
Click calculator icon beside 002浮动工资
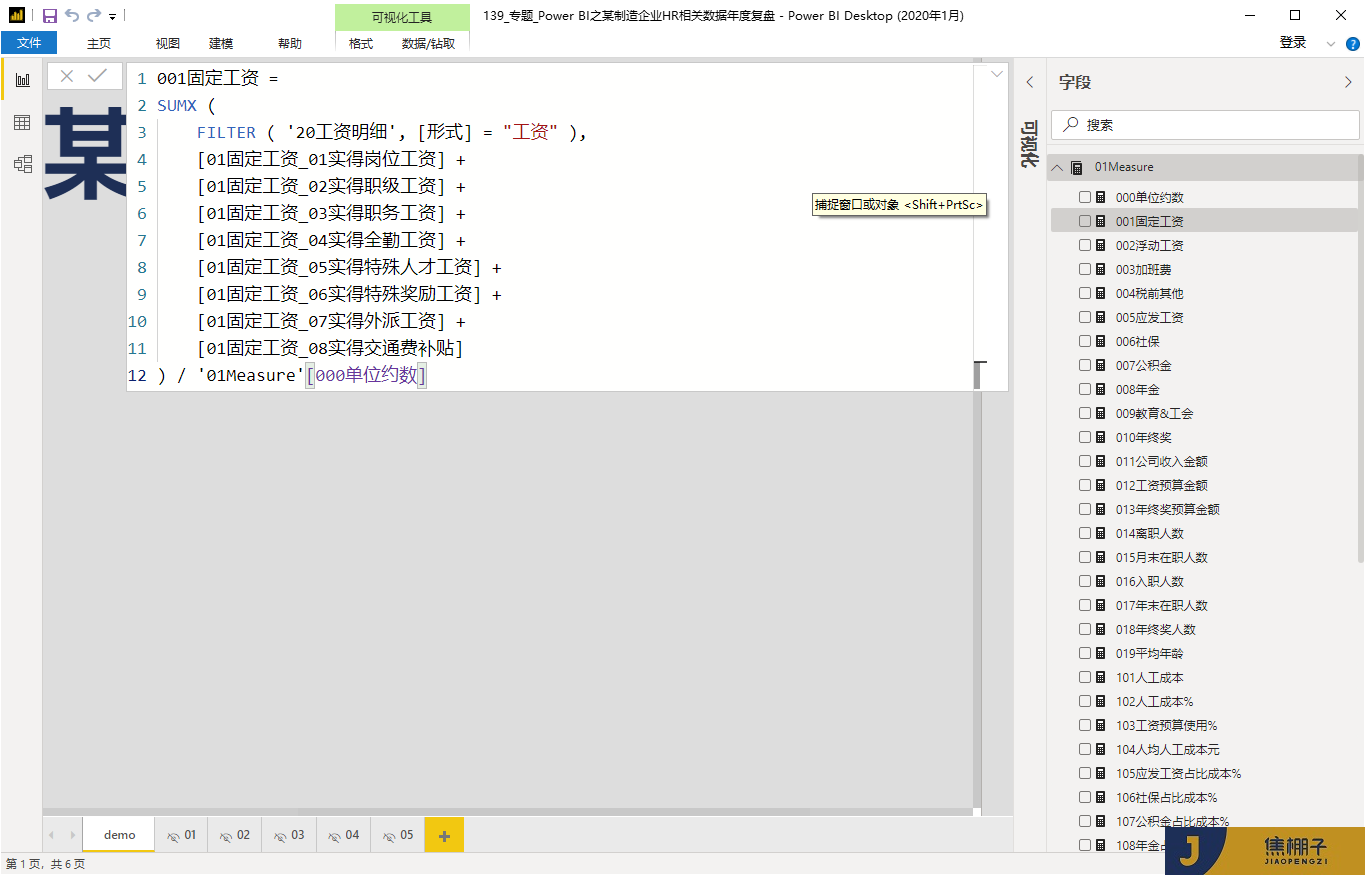tap(1101, 245)
